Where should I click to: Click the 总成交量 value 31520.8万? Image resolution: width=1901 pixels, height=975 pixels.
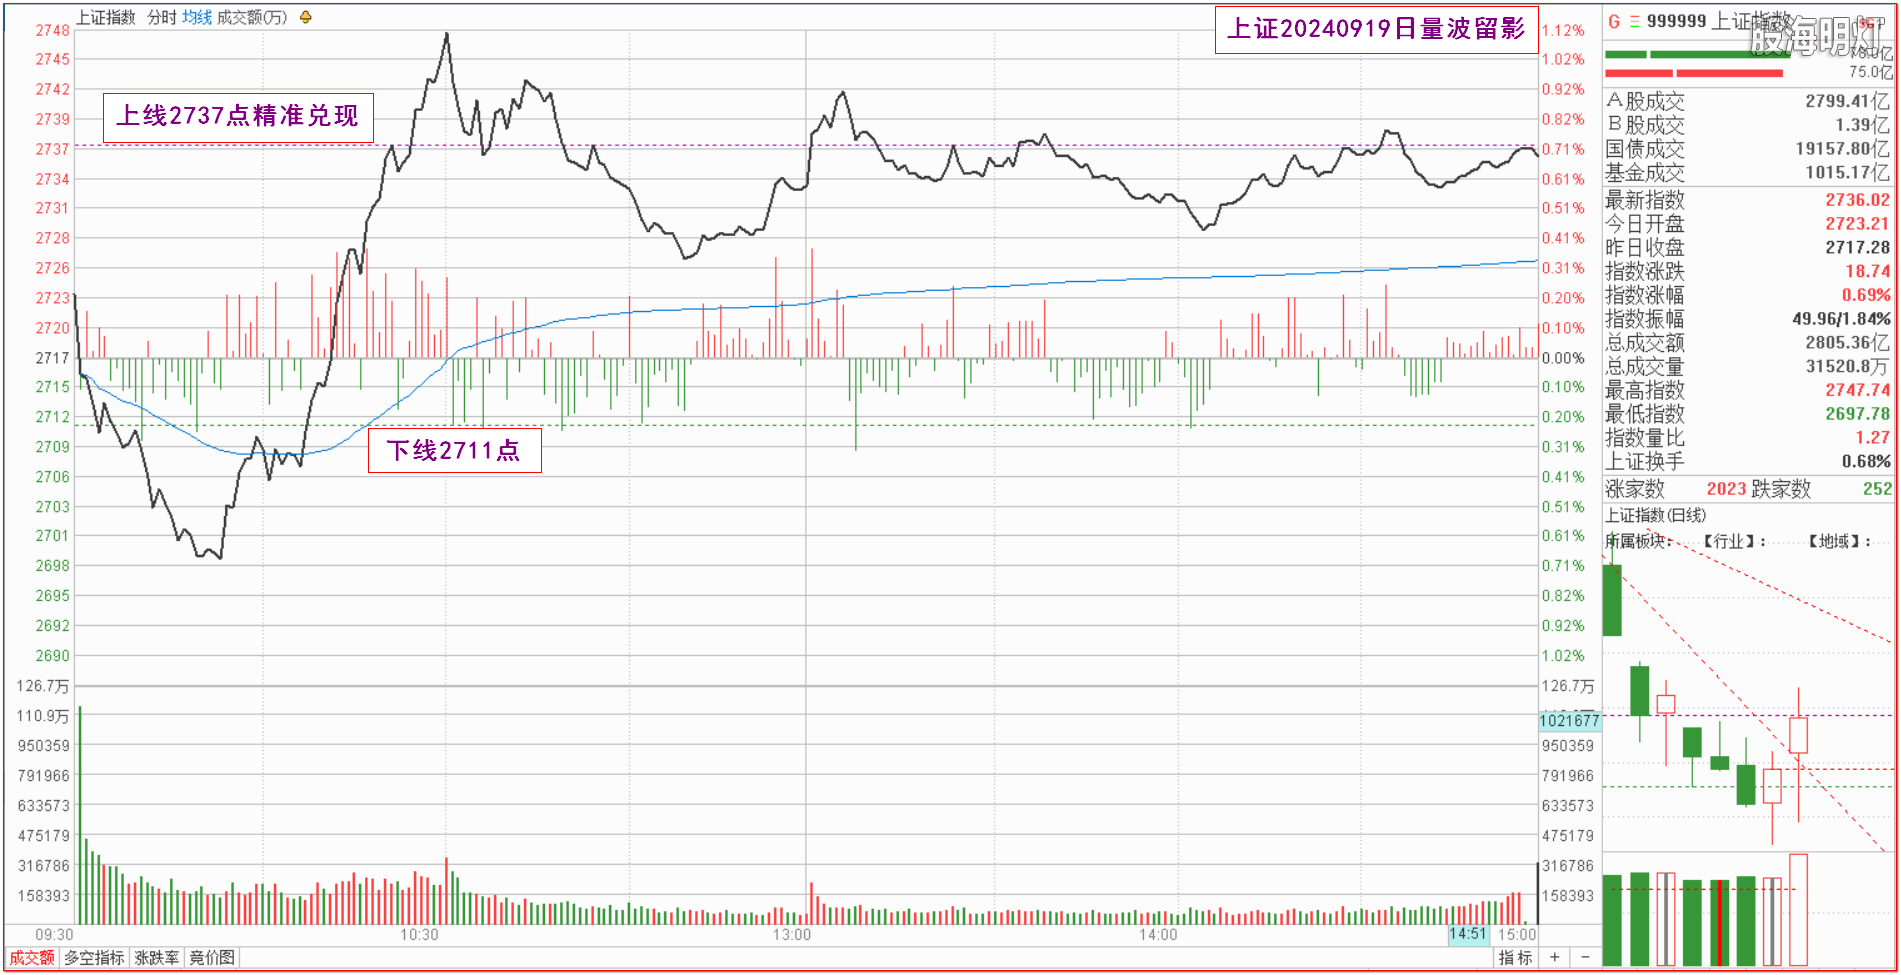(1847, 366)
